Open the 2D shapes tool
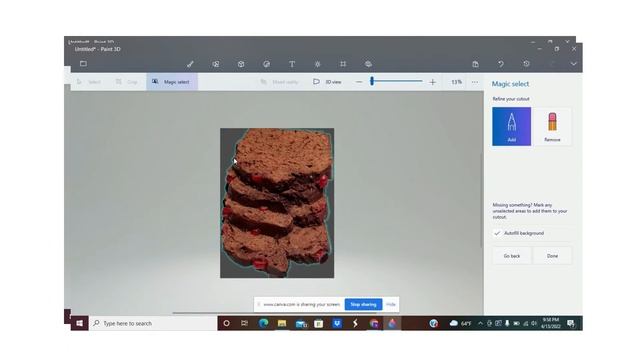 [x=216, y=64]
